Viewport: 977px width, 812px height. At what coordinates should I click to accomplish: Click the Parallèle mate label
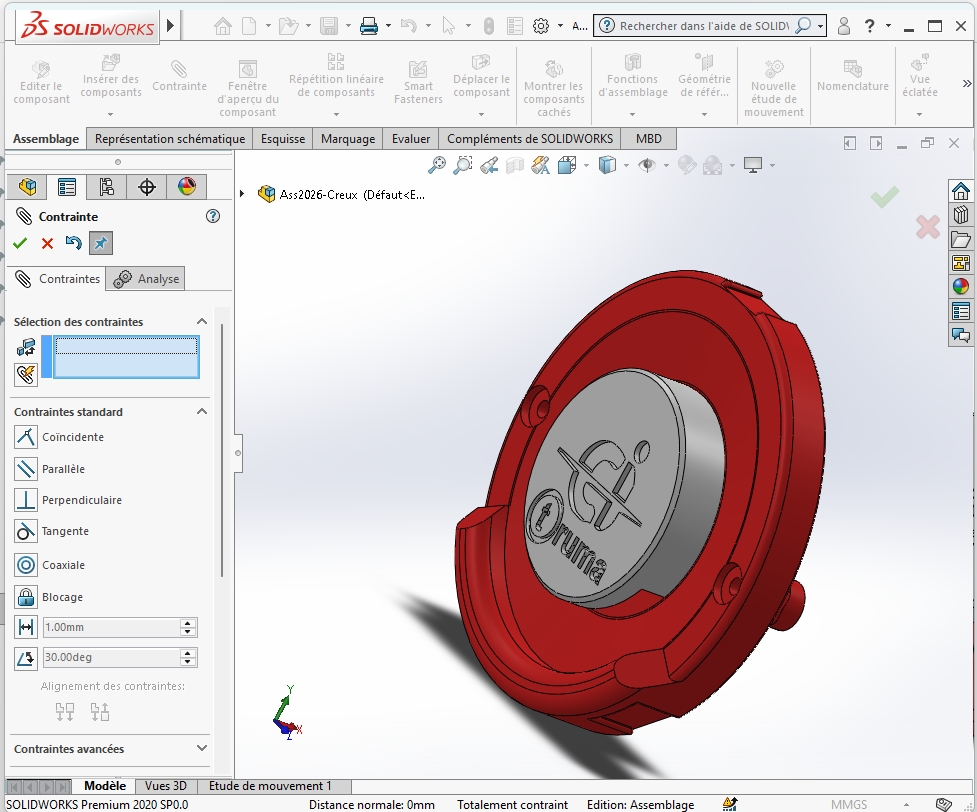coord(63,469)
